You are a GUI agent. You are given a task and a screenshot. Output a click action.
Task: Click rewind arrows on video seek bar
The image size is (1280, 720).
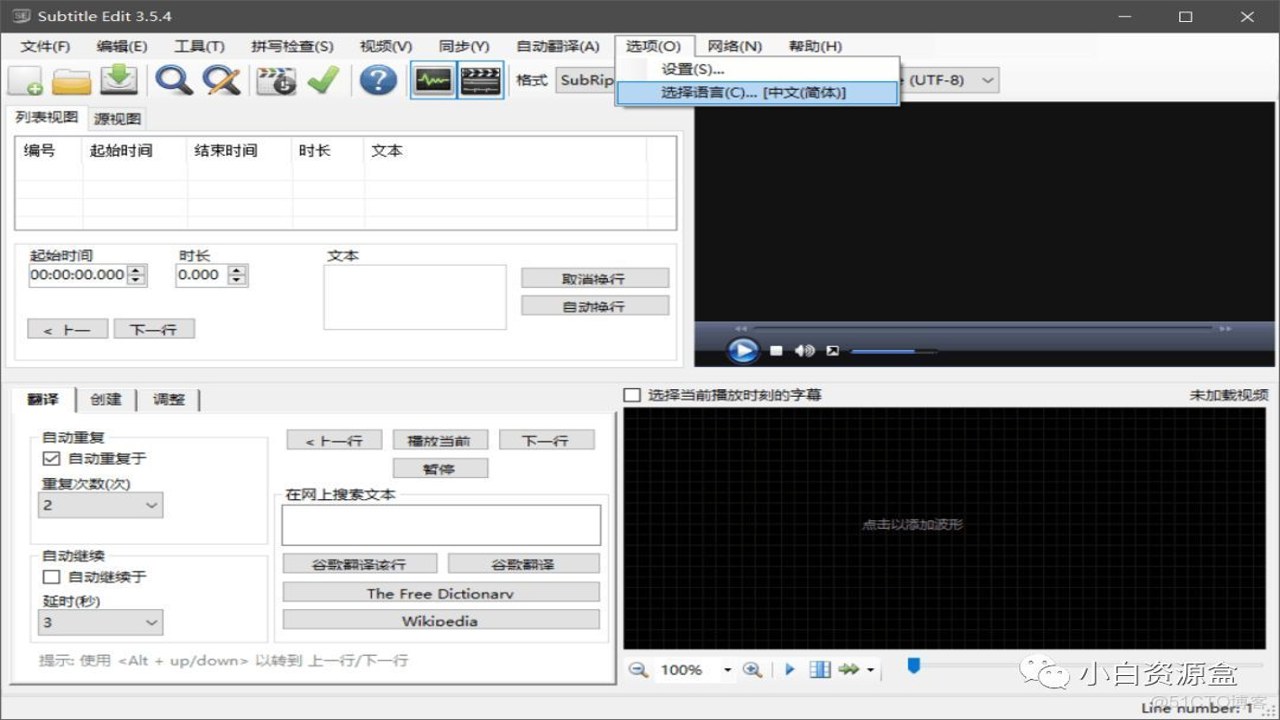(x=741, y=328)
